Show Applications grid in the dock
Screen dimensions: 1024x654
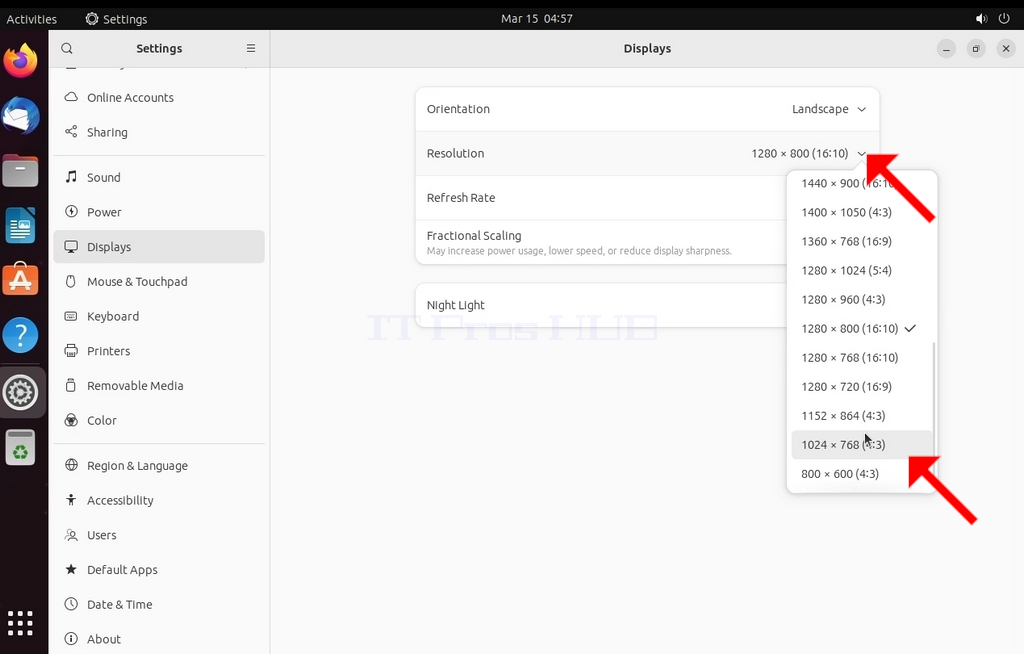click(x=20, y=623)
